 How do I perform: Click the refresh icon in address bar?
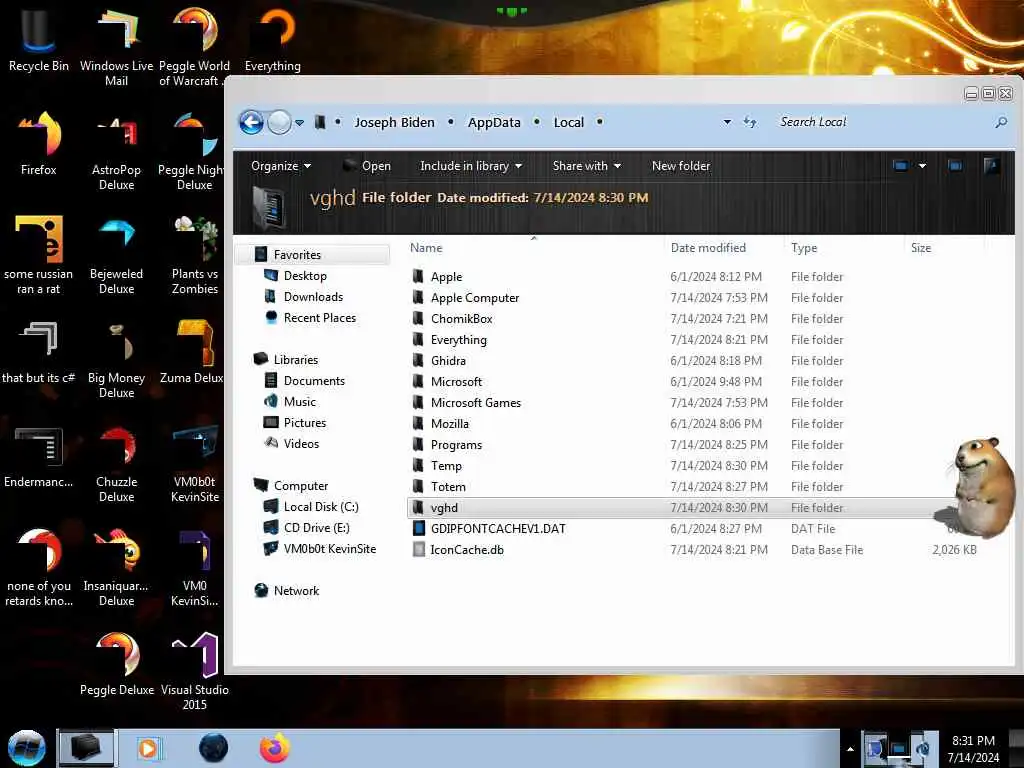click(750, 122)
